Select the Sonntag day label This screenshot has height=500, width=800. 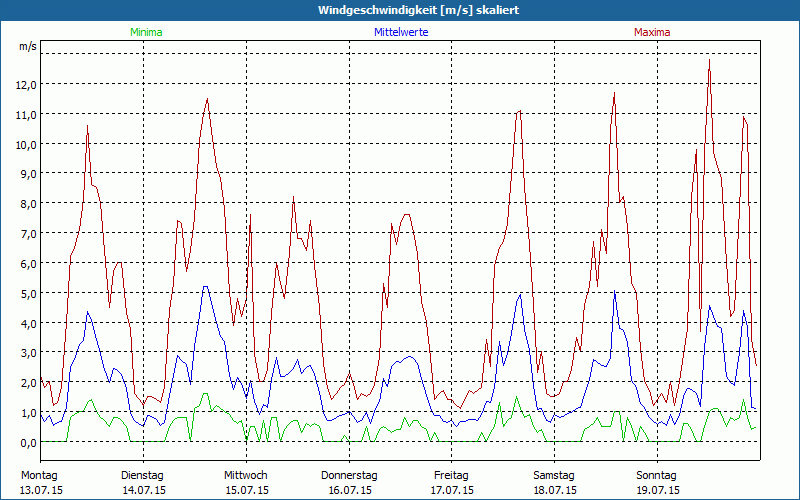pyautogui.click(x=657, y=475)
